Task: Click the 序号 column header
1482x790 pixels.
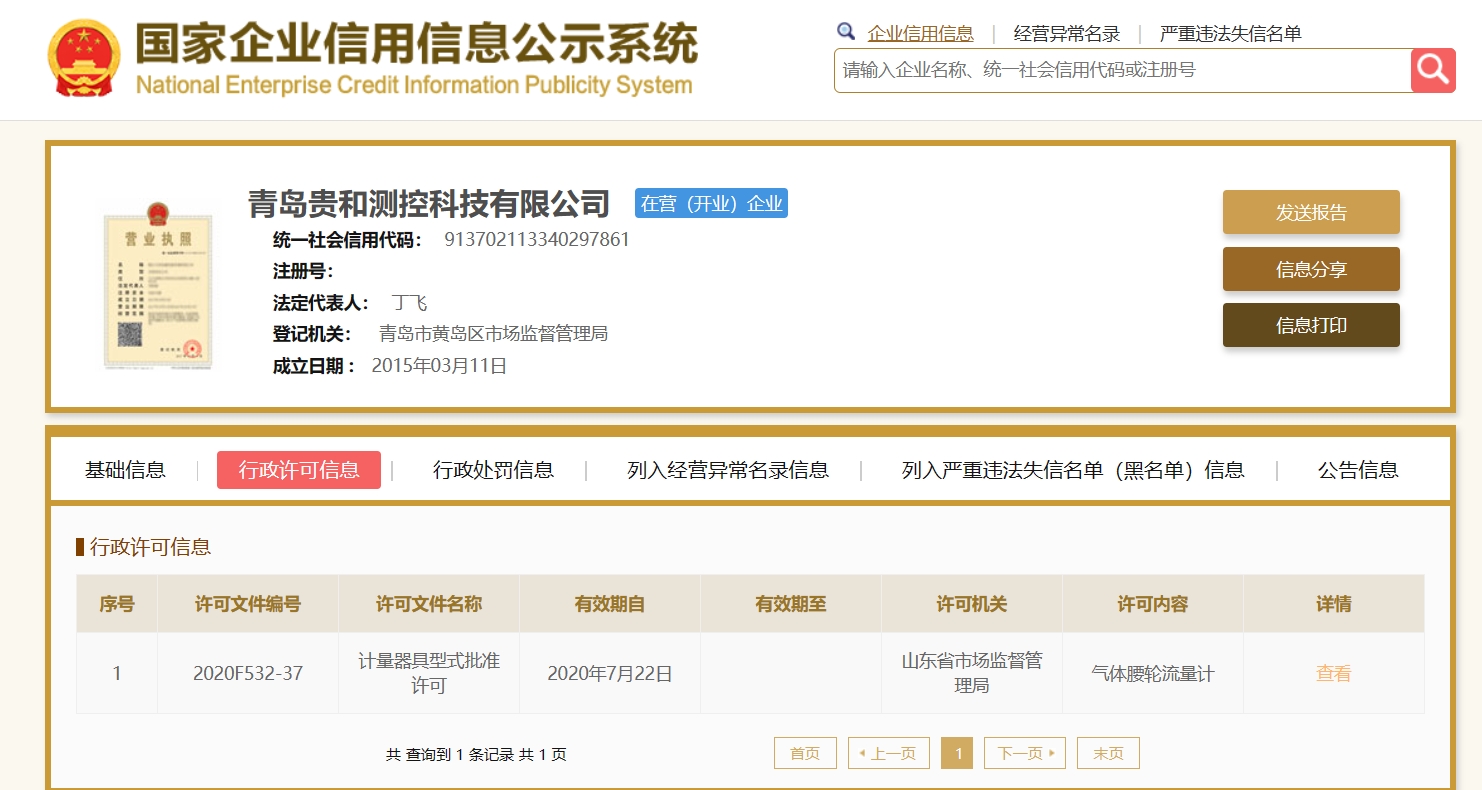Action: [x=117, y=604]
